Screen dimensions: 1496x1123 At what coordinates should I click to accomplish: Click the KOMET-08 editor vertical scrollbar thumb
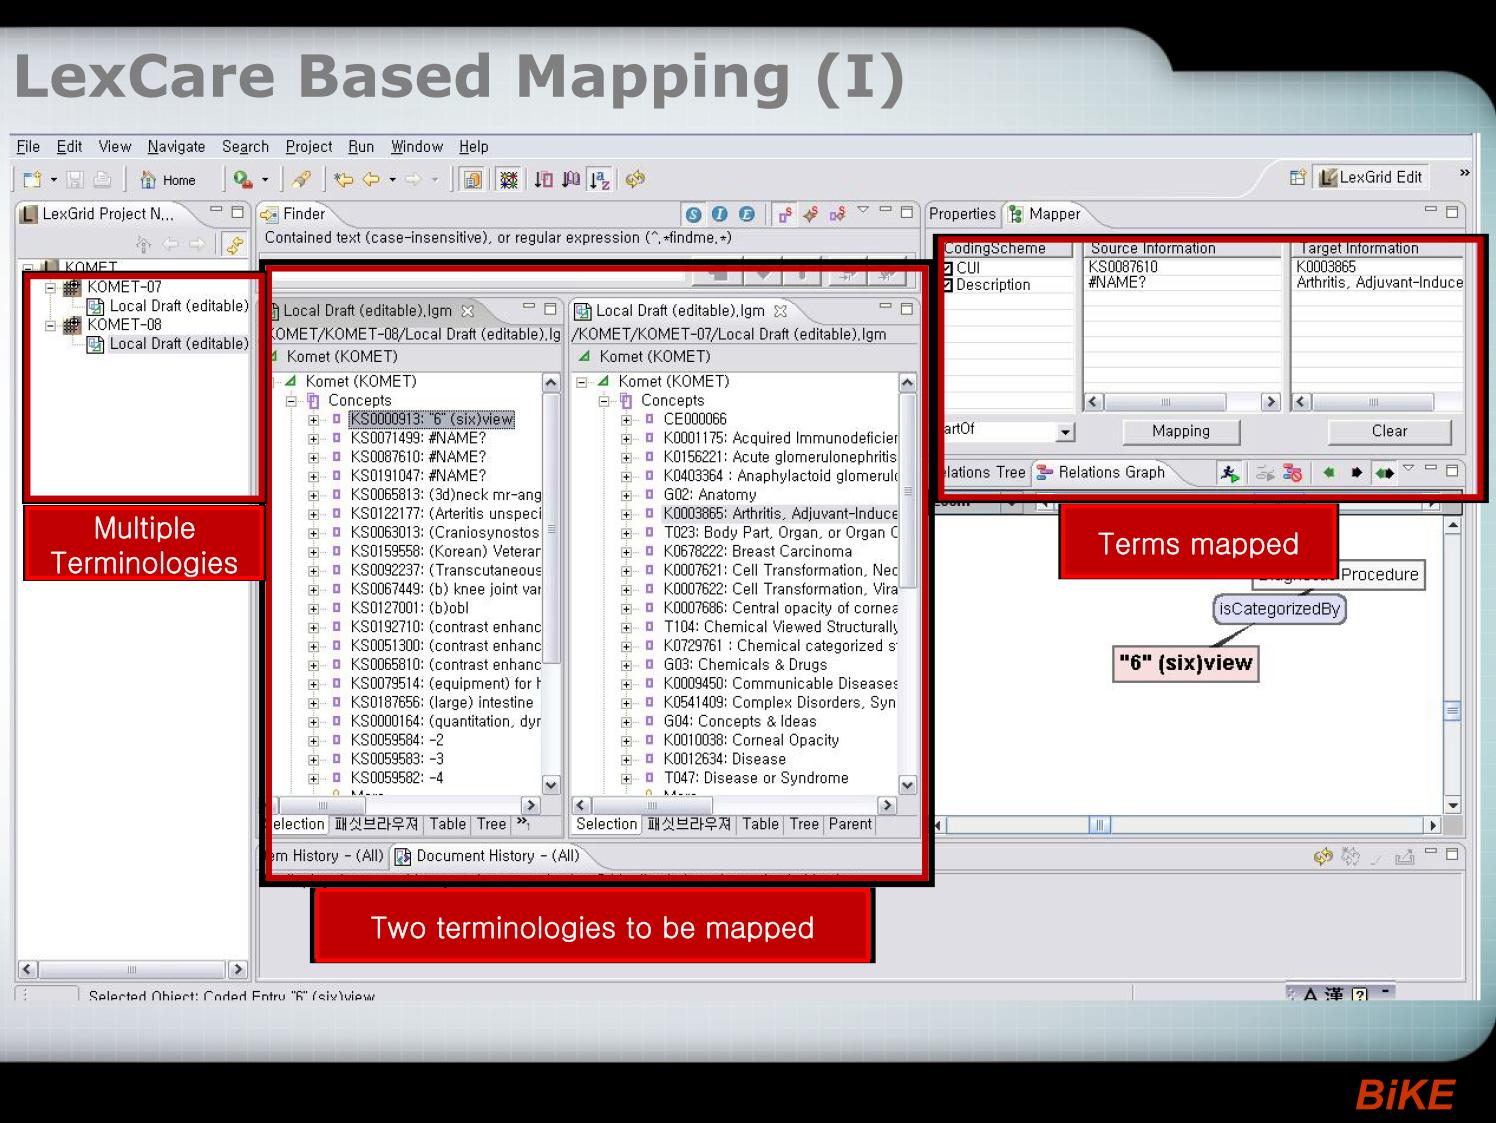(551, 528)
